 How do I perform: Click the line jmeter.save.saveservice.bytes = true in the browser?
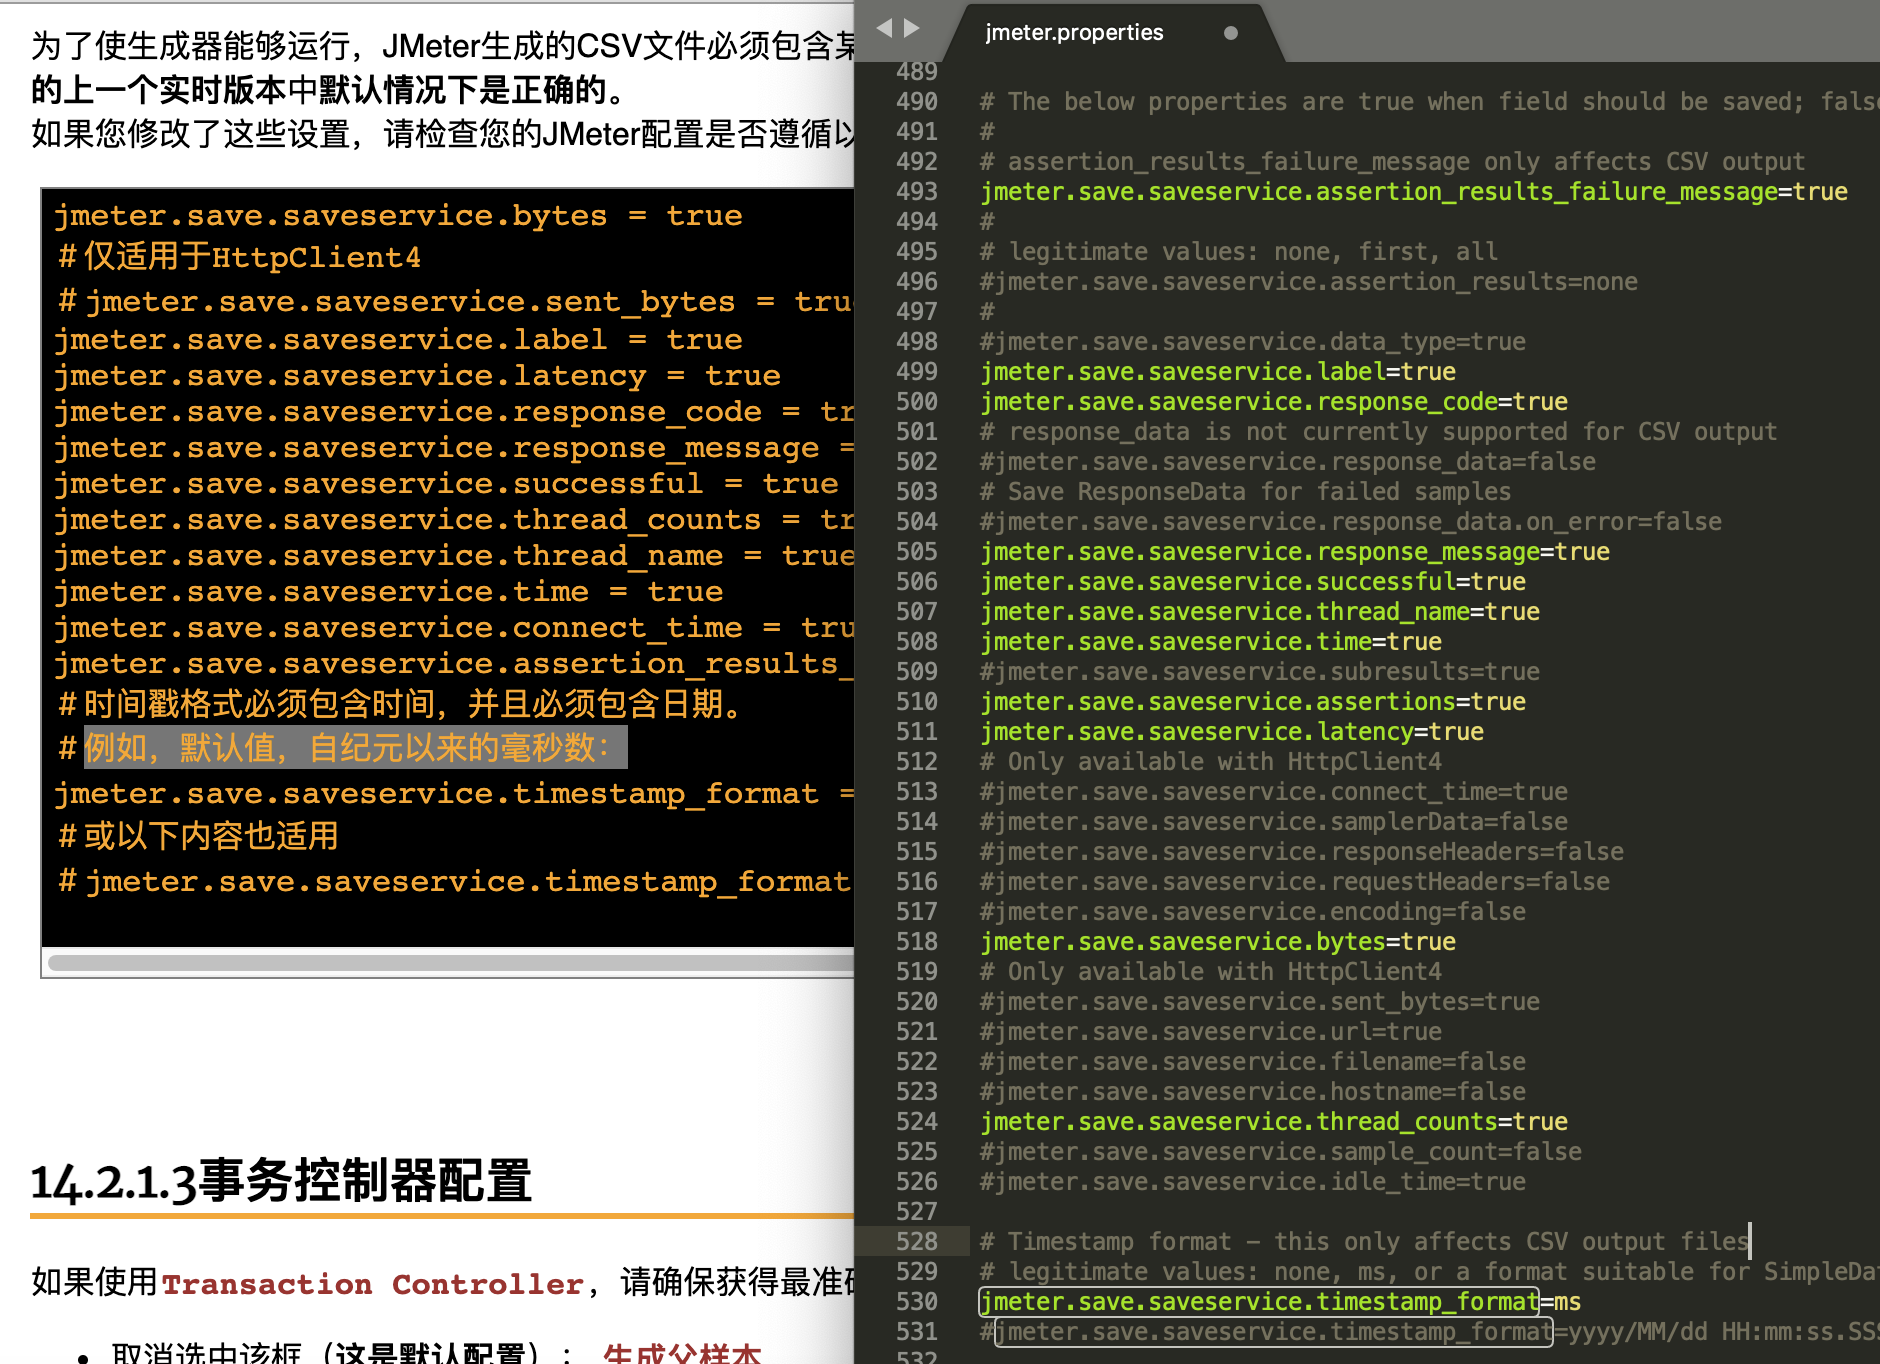tap(398, 215)
